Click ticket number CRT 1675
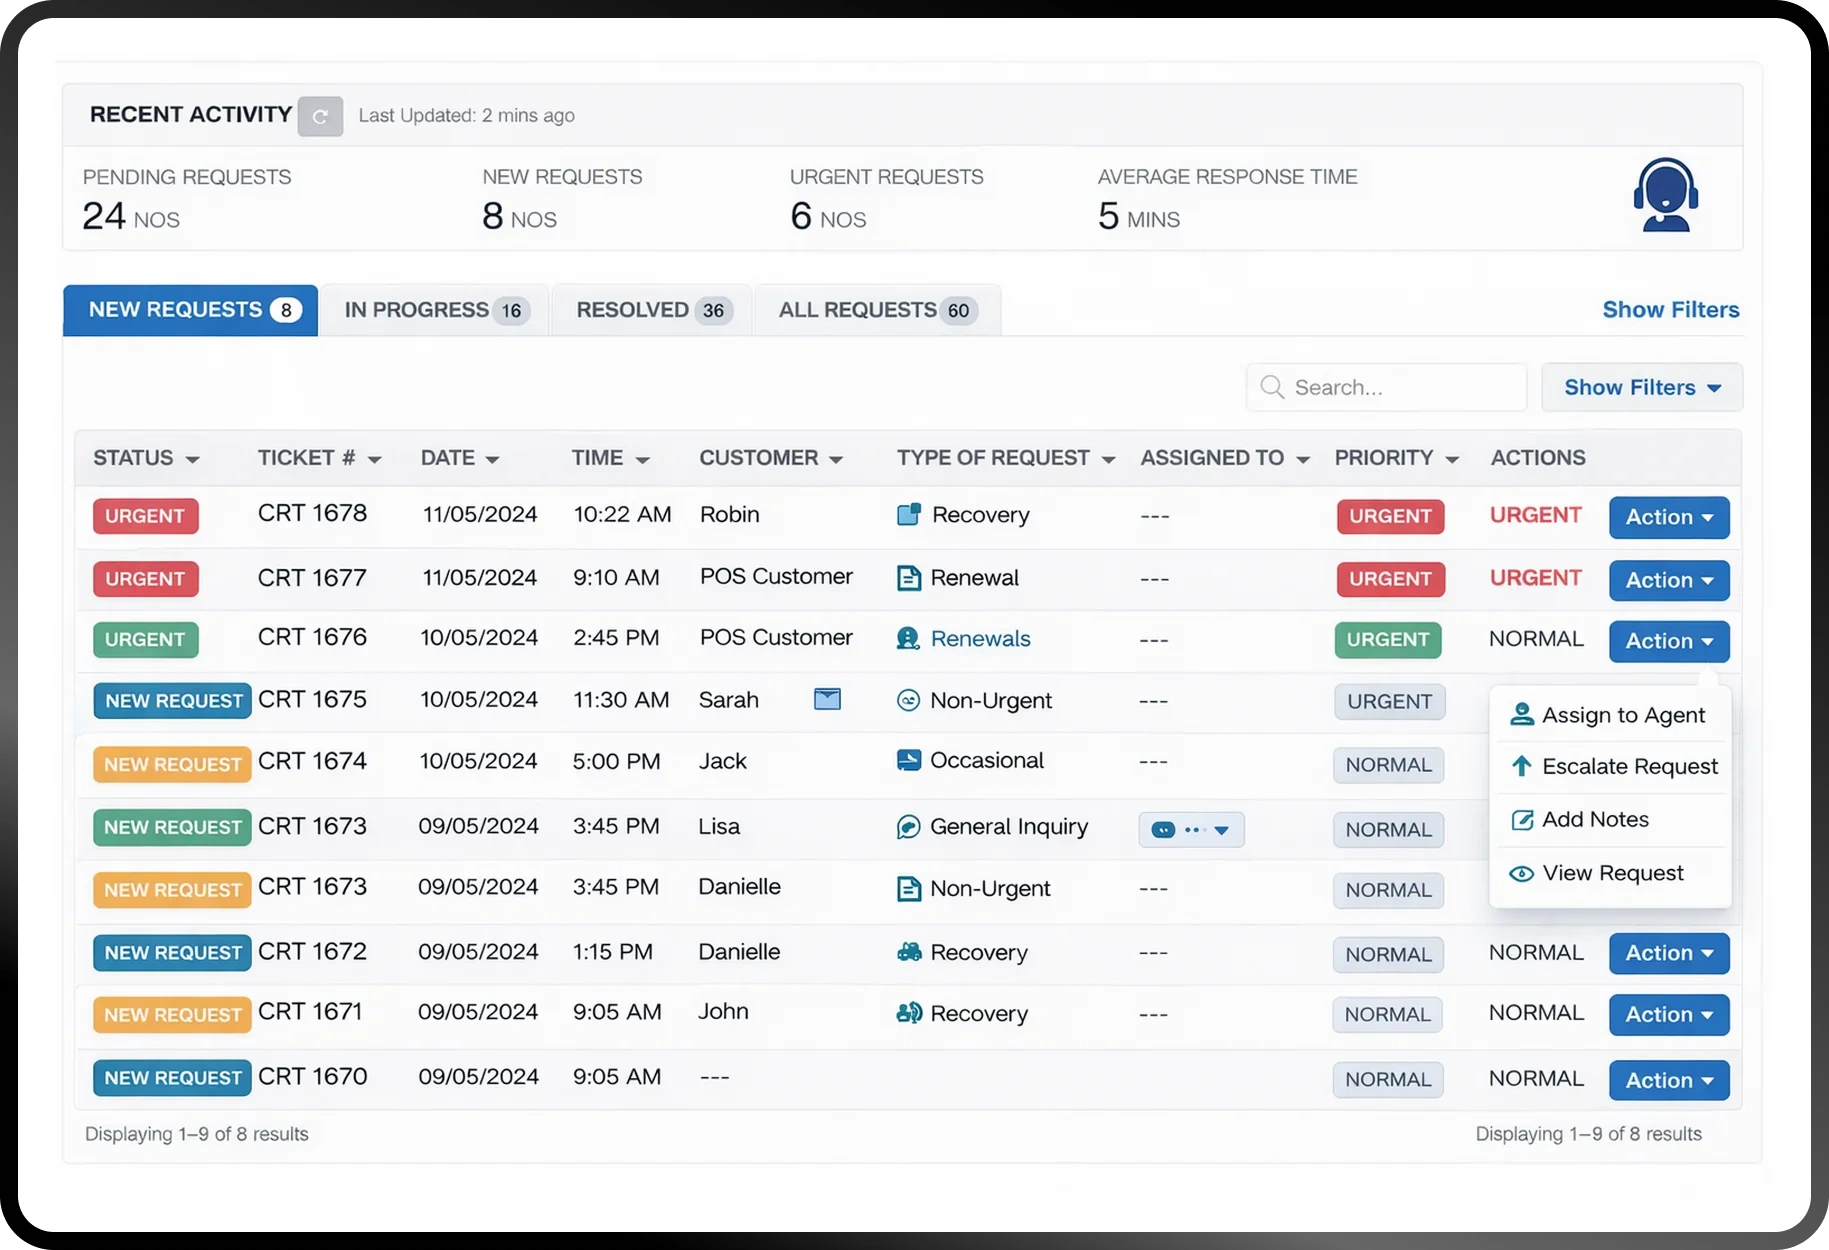1829x1250 pixels. 312,699
